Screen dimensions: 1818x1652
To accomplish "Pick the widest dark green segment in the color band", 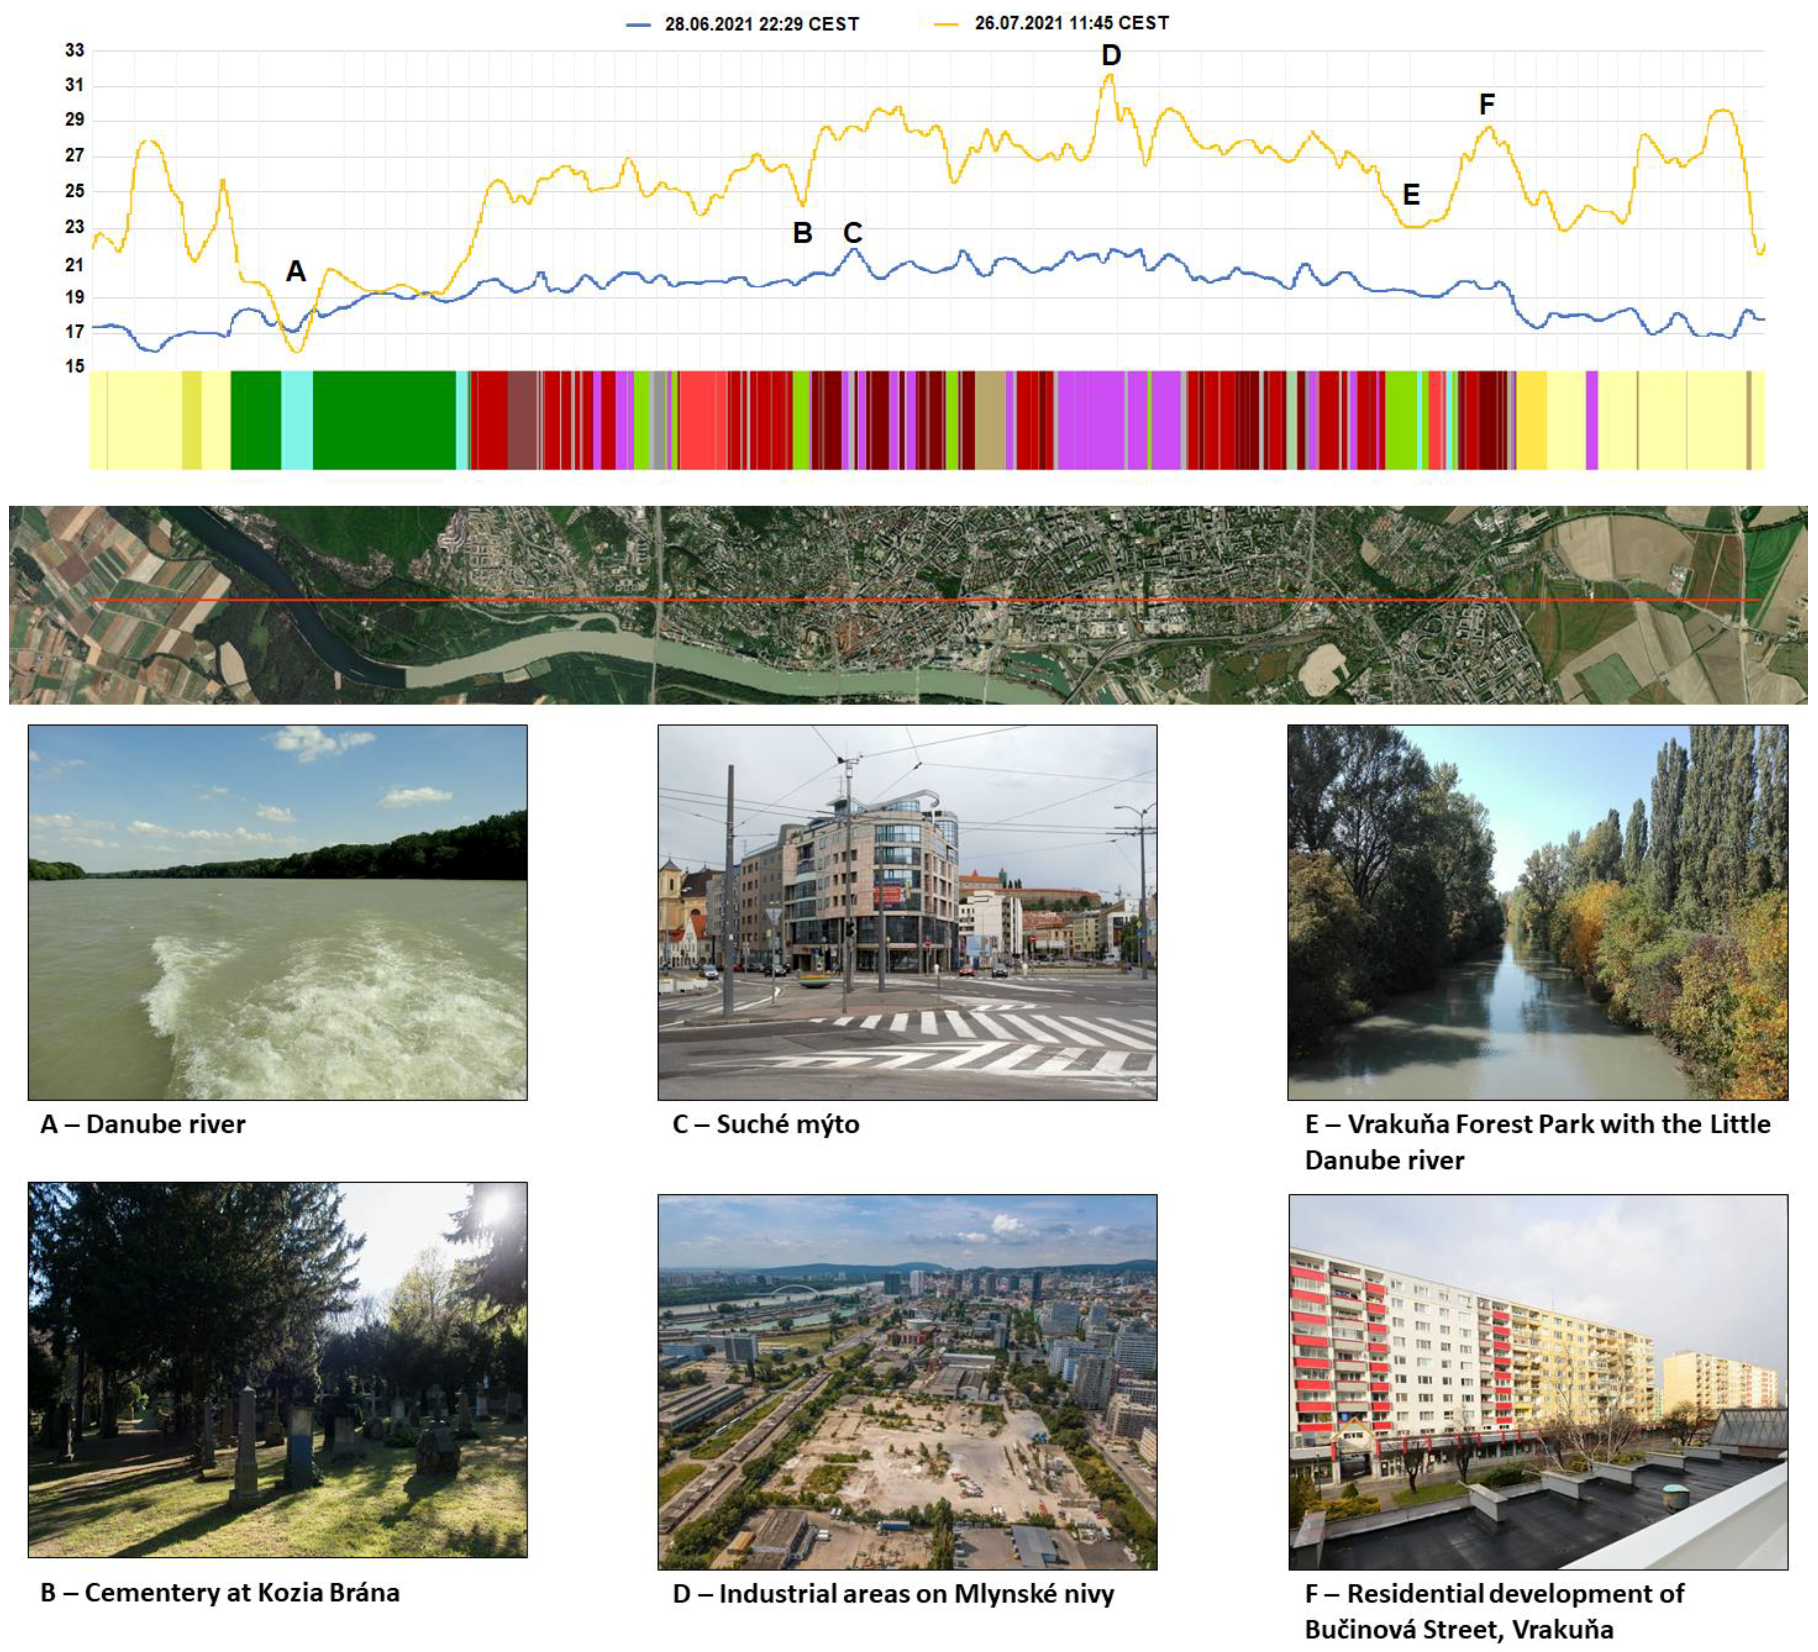I will 384,420.
